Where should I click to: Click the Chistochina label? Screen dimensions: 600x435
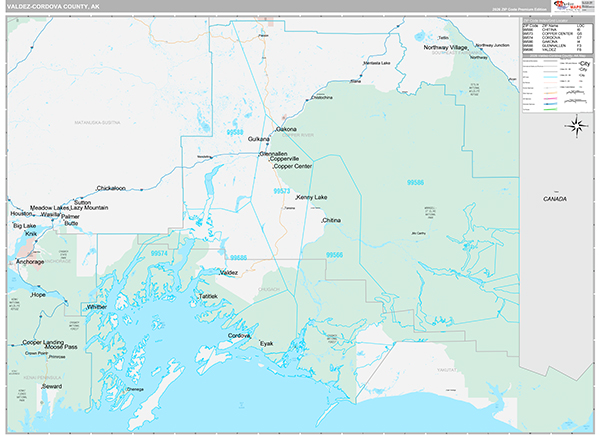pos(322,98)
